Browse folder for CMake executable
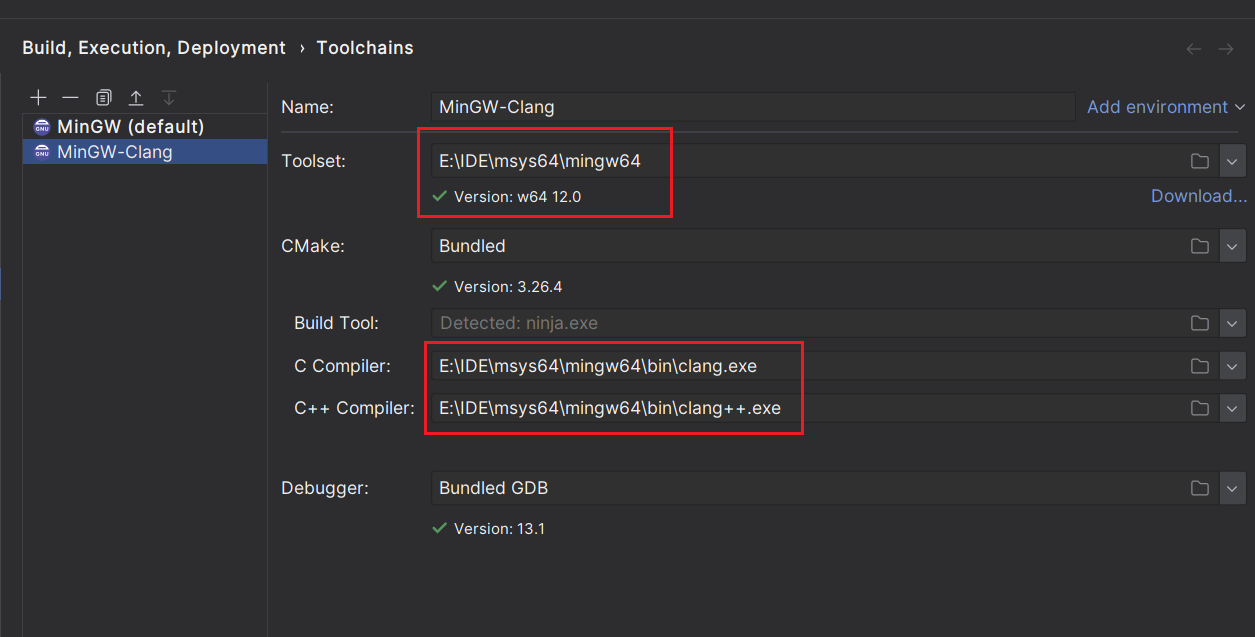This screenshot has height=637, width=1255. tap(1200, 246)
